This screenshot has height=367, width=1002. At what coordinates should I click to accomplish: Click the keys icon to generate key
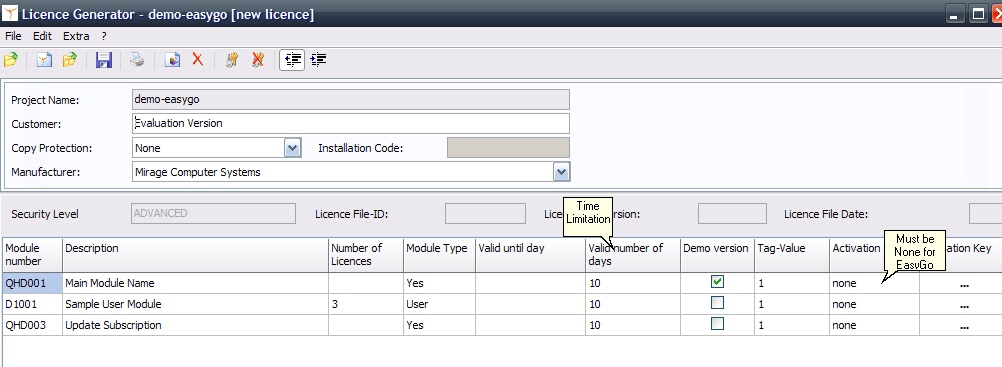coord(232,60)
